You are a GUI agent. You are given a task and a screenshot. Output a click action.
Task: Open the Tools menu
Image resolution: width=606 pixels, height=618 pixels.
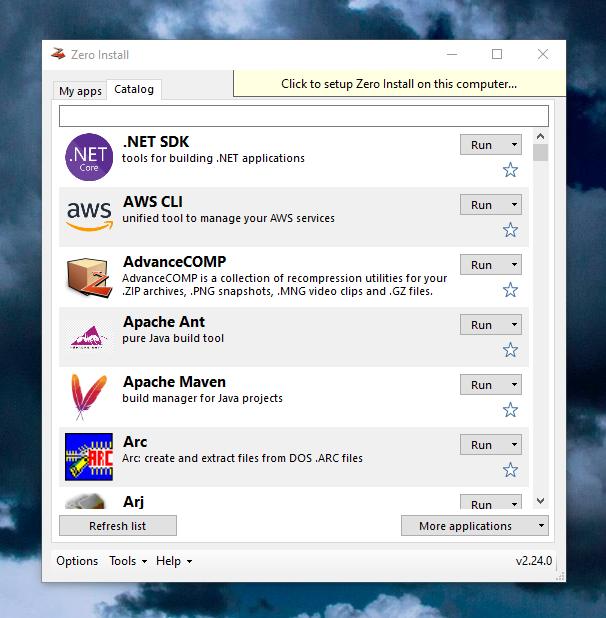click(128, 561)
